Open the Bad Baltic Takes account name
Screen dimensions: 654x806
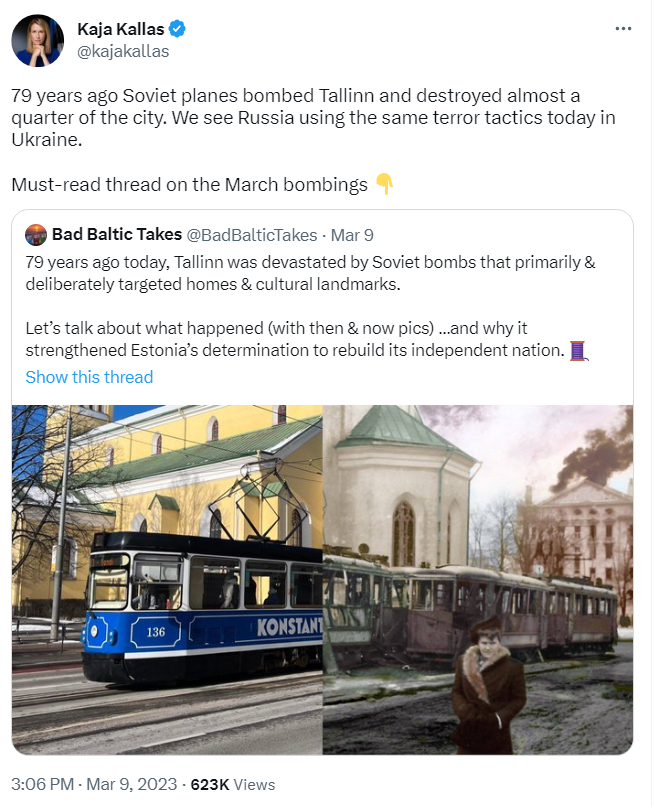click(116, 235)
